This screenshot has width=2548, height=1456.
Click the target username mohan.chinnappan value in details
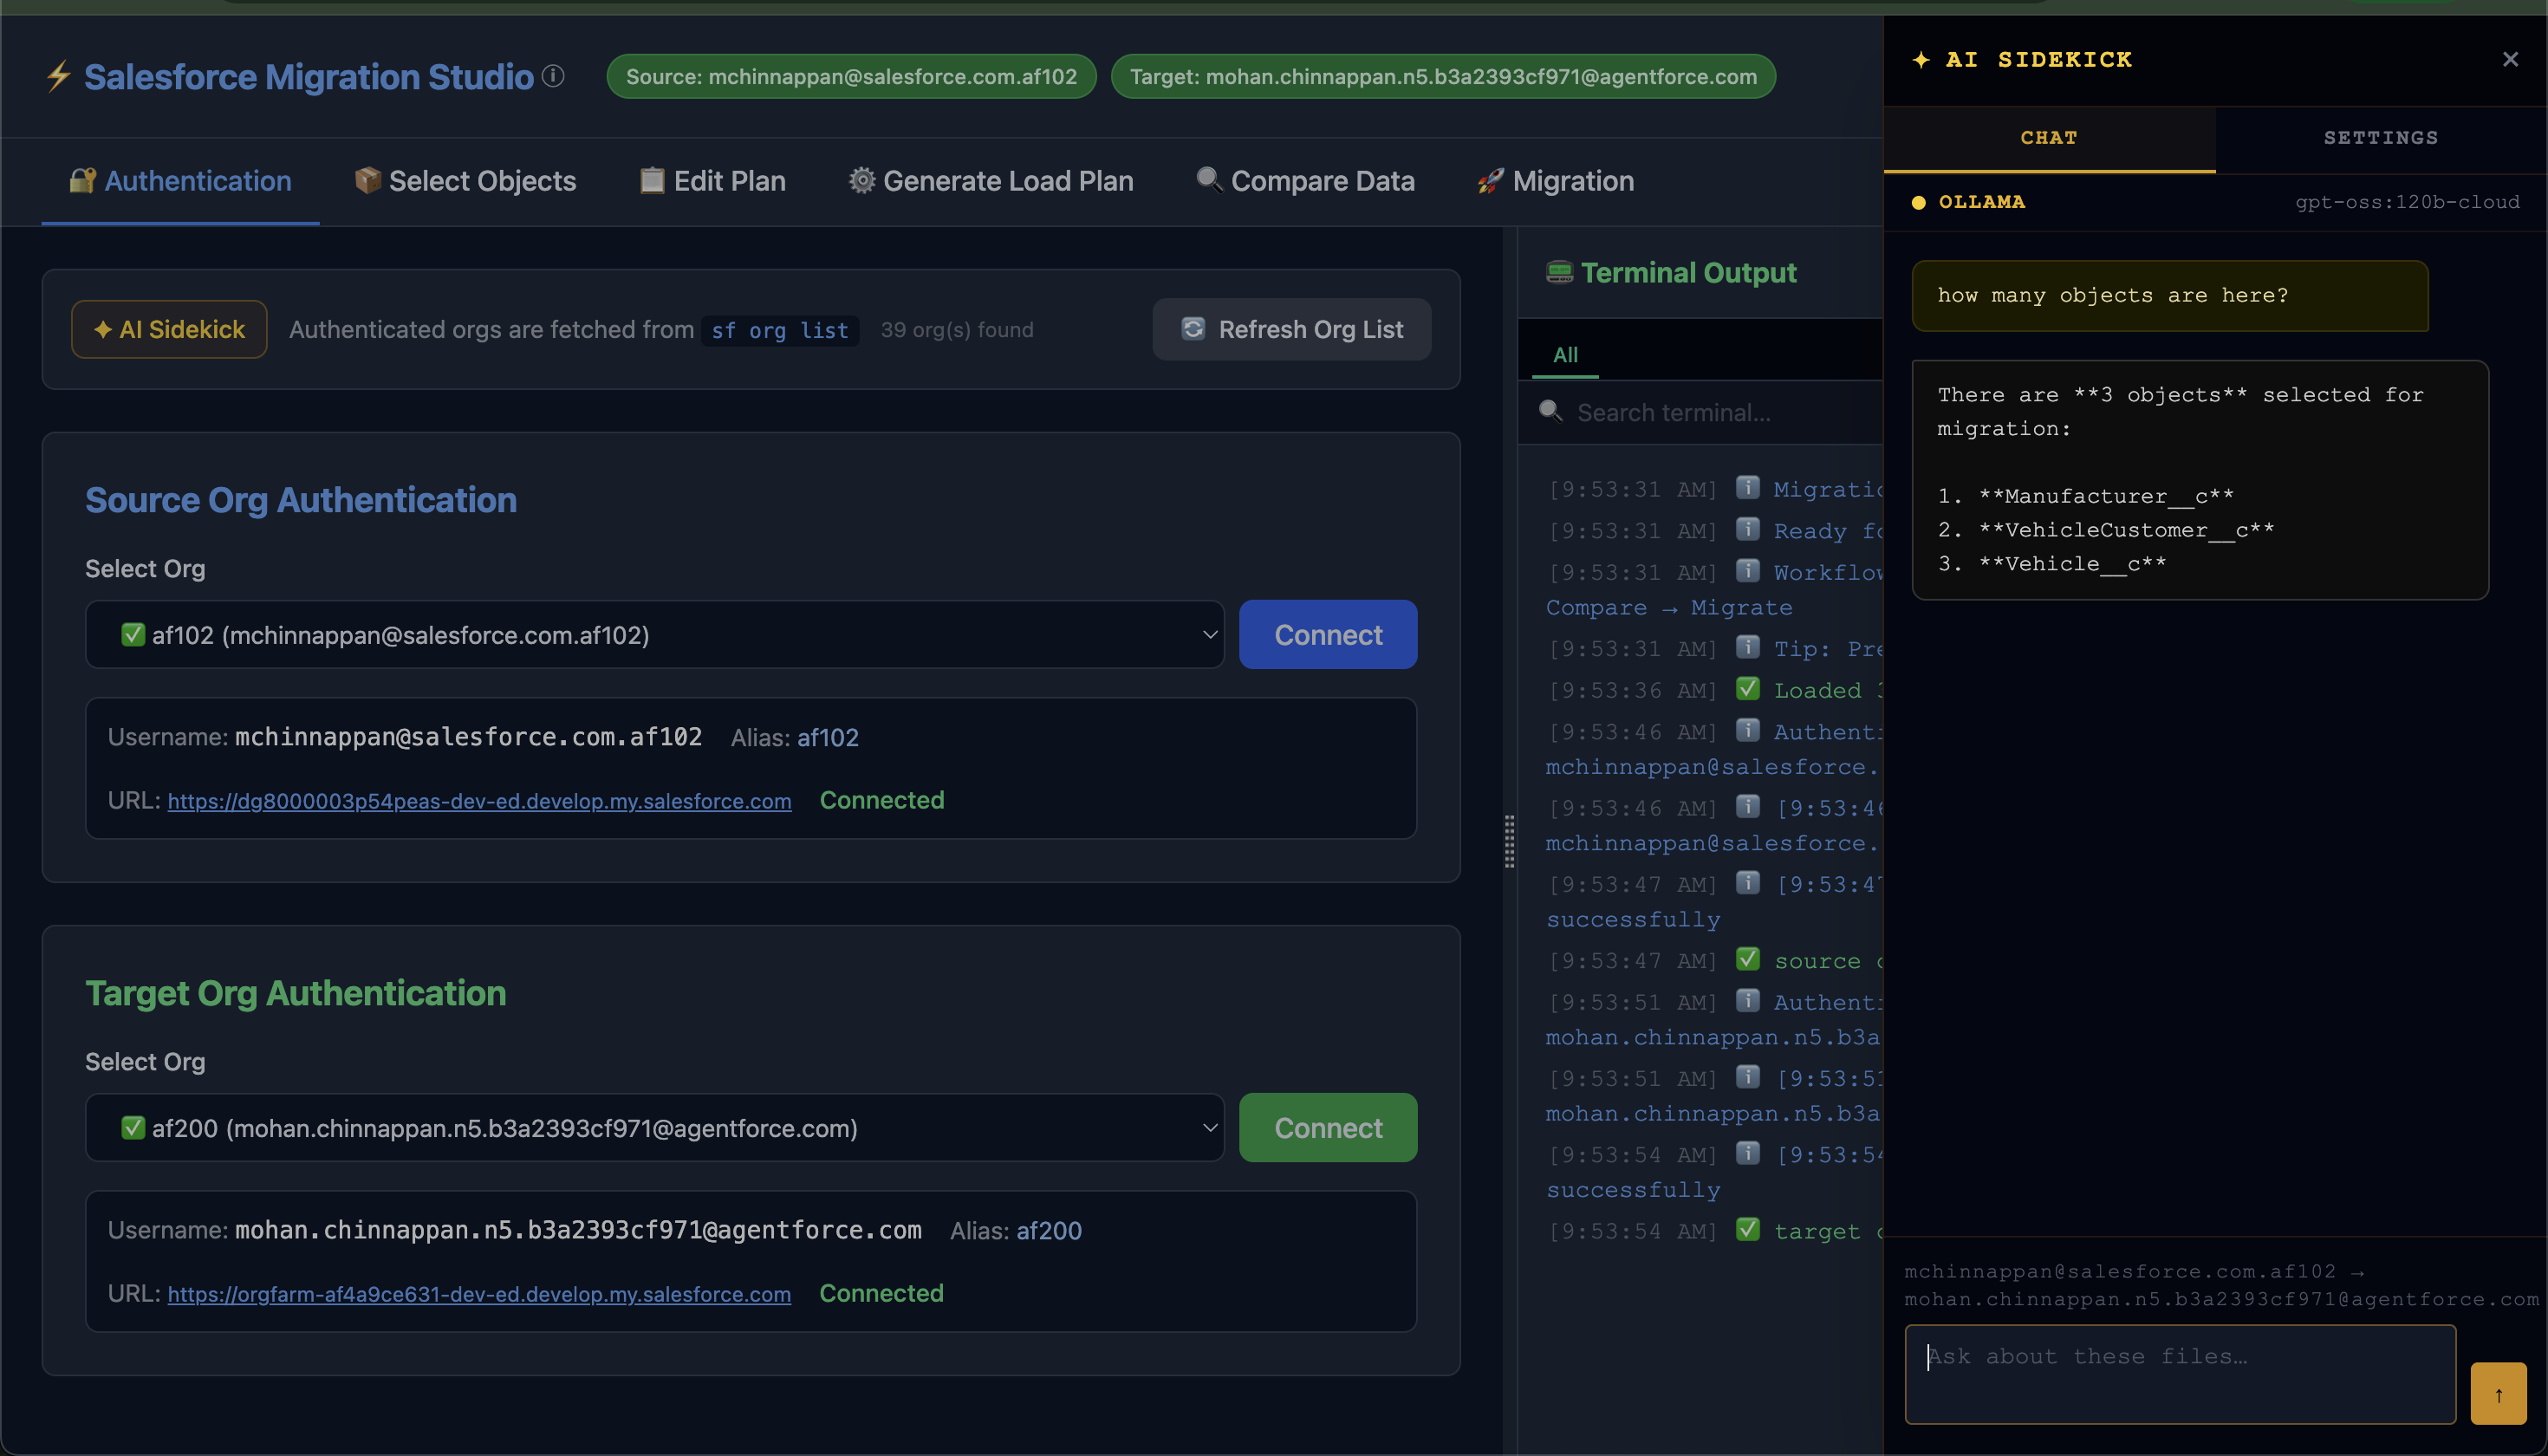tap(578, 1230)
